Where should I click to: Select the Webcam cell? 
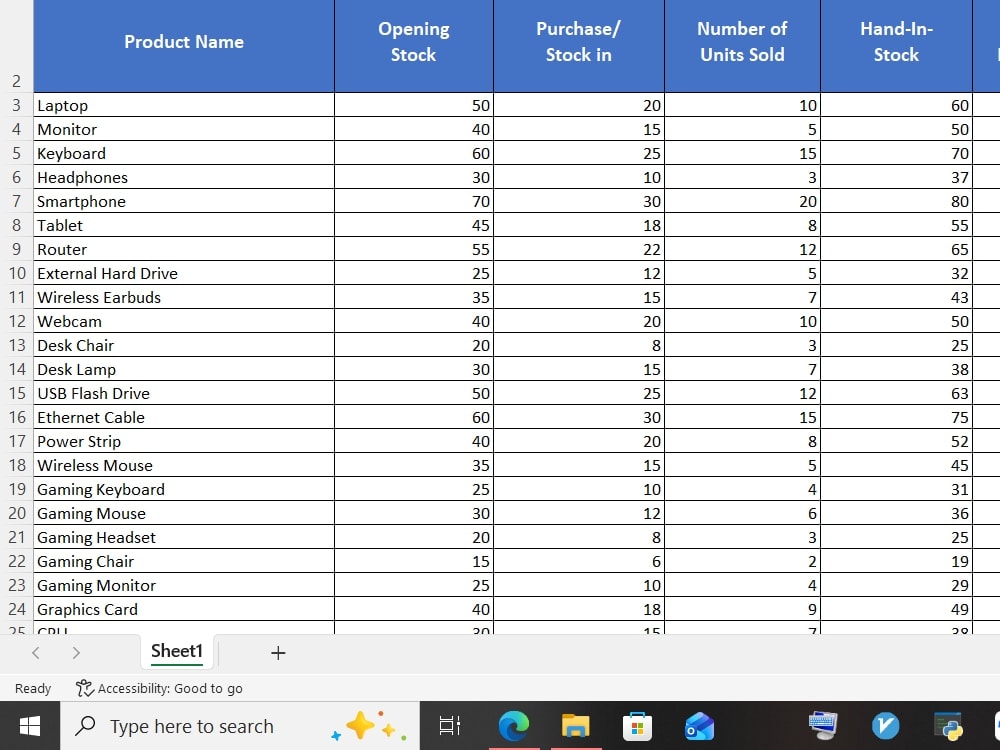tap(184, 321)
